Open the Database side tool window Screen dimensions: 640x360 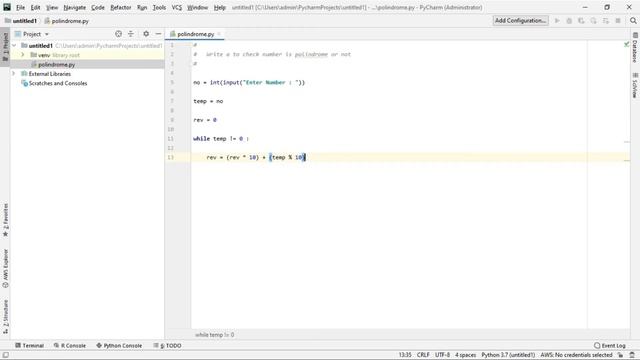pos(635,48)
